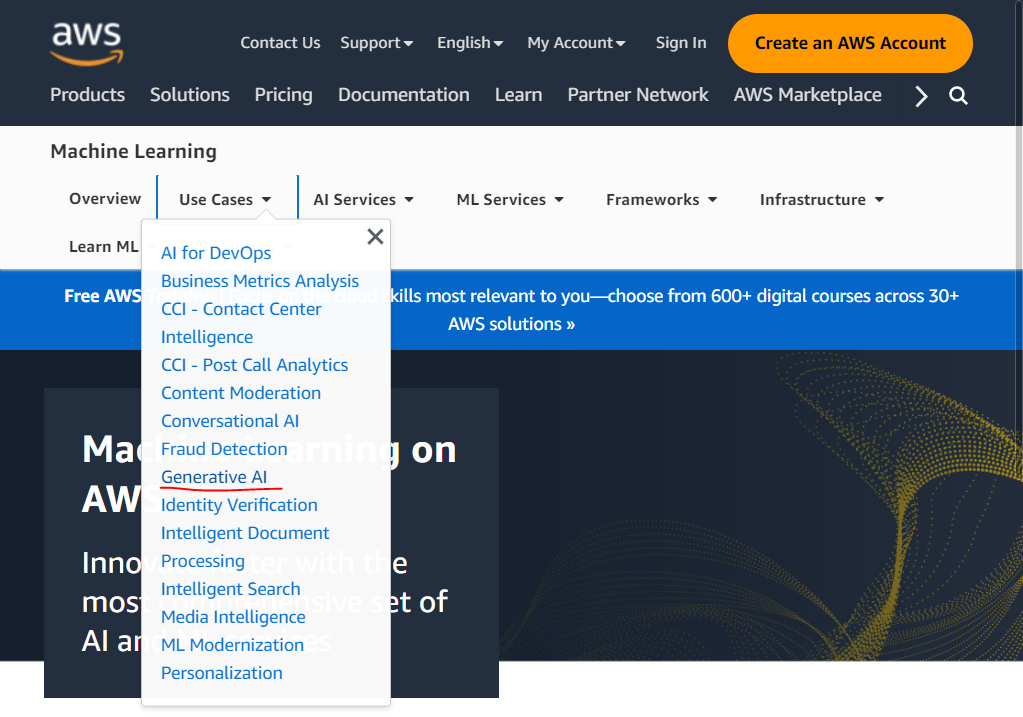Open AWS Marketplace menu item
Viewport: 1023px width, 717px height.
tap(807, 95)
